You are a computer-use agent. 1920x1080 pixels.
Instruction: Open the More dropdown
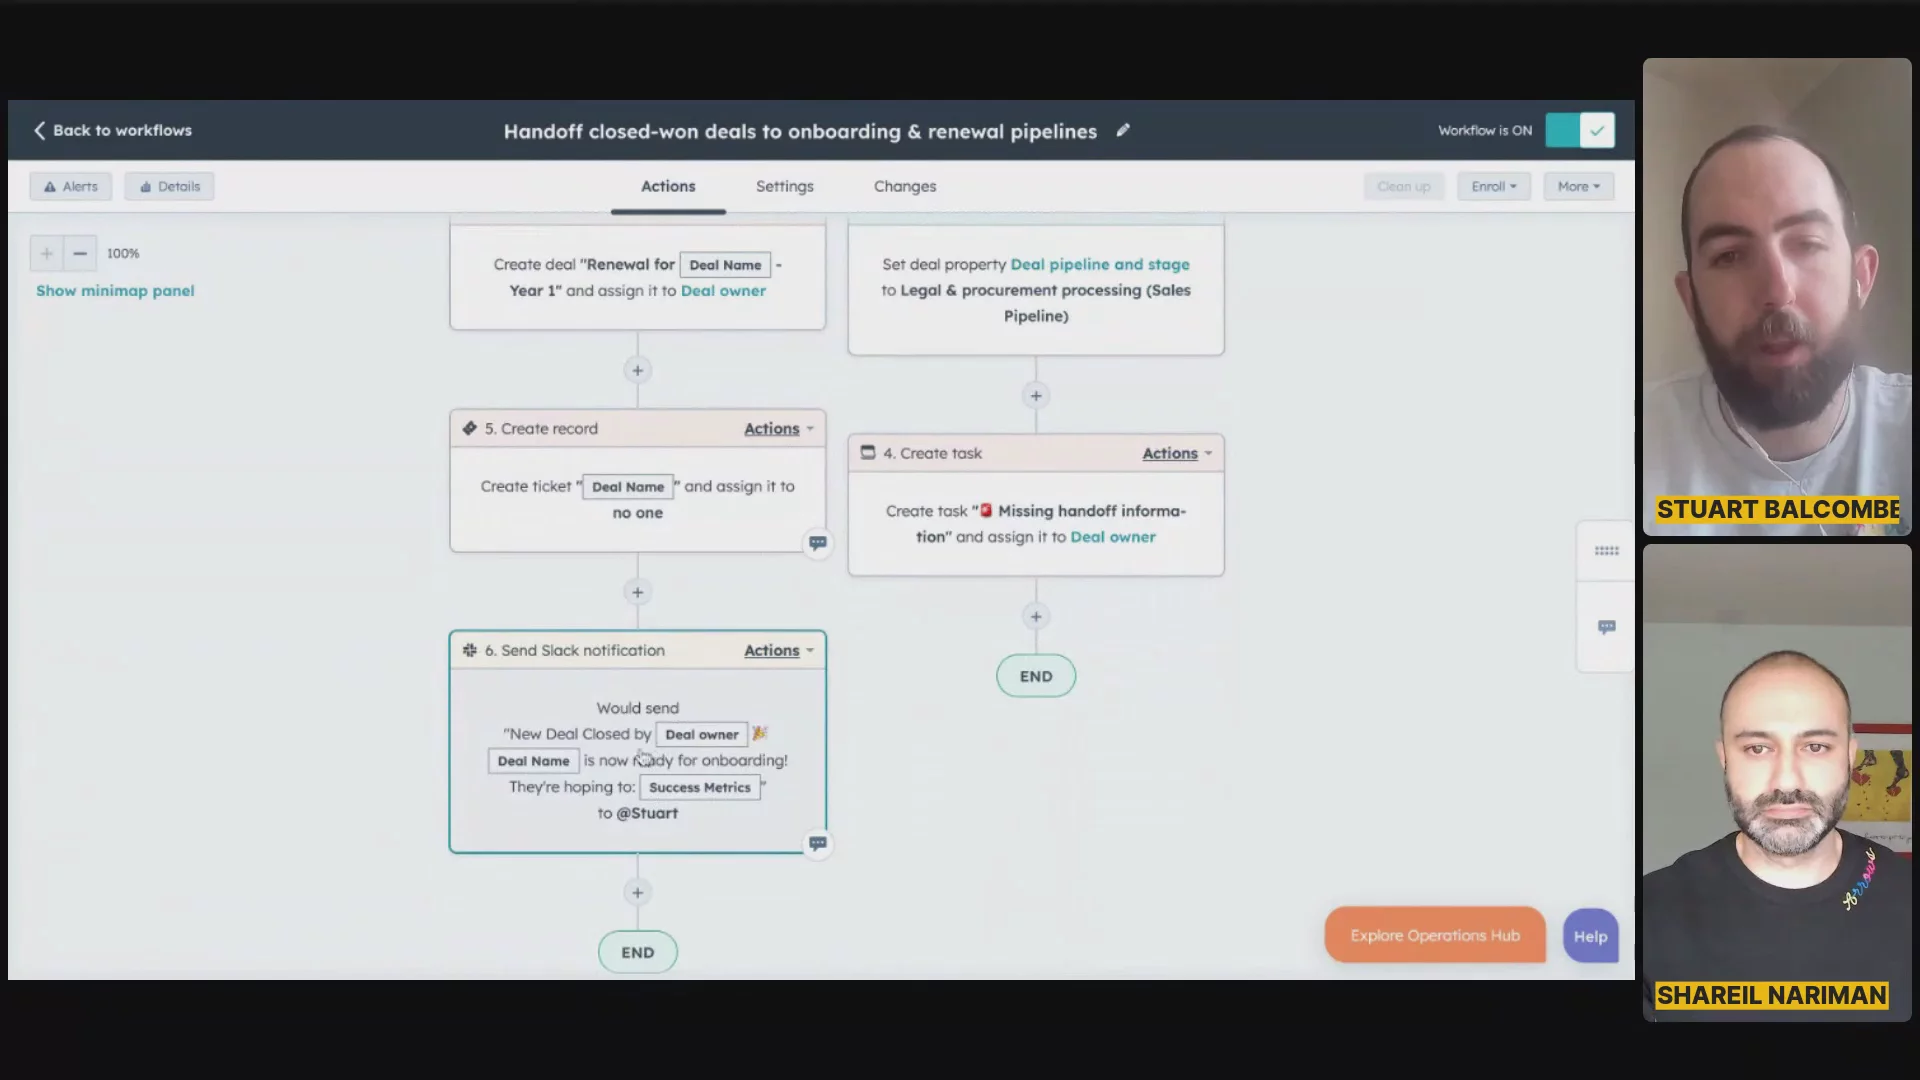click(1579, 186)
